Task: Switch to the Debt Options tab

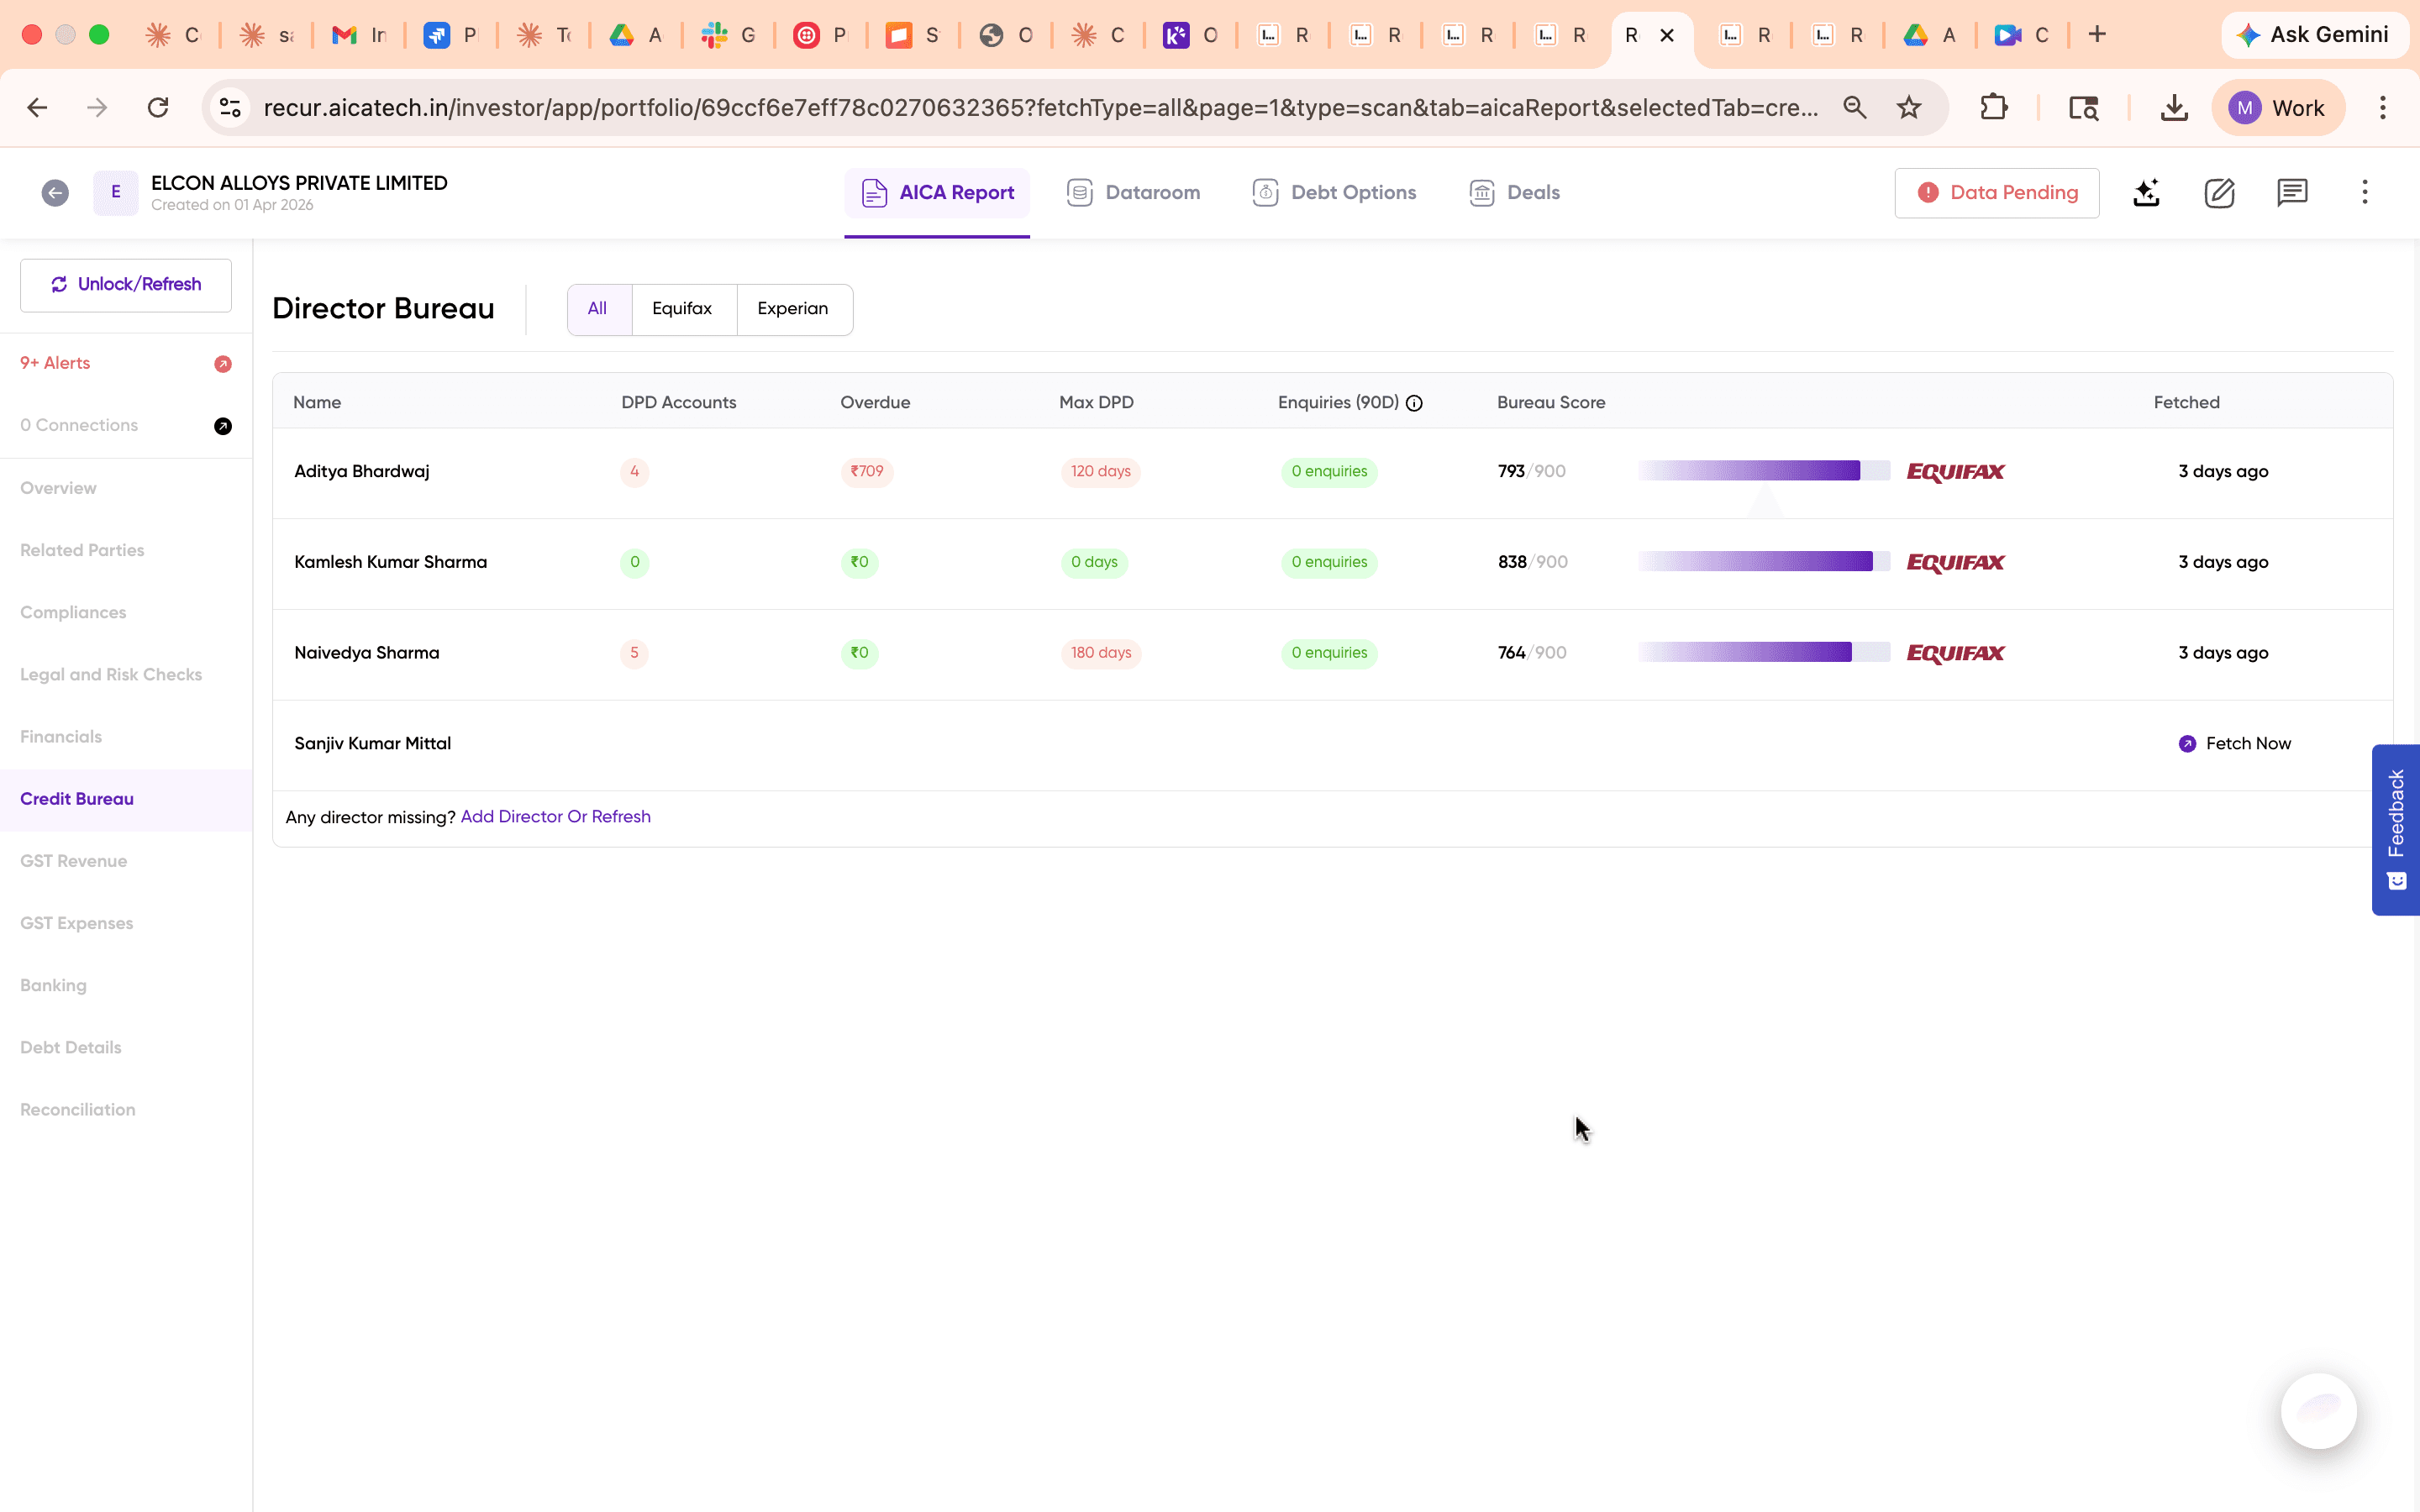Action: click(x=1335, y=192)
